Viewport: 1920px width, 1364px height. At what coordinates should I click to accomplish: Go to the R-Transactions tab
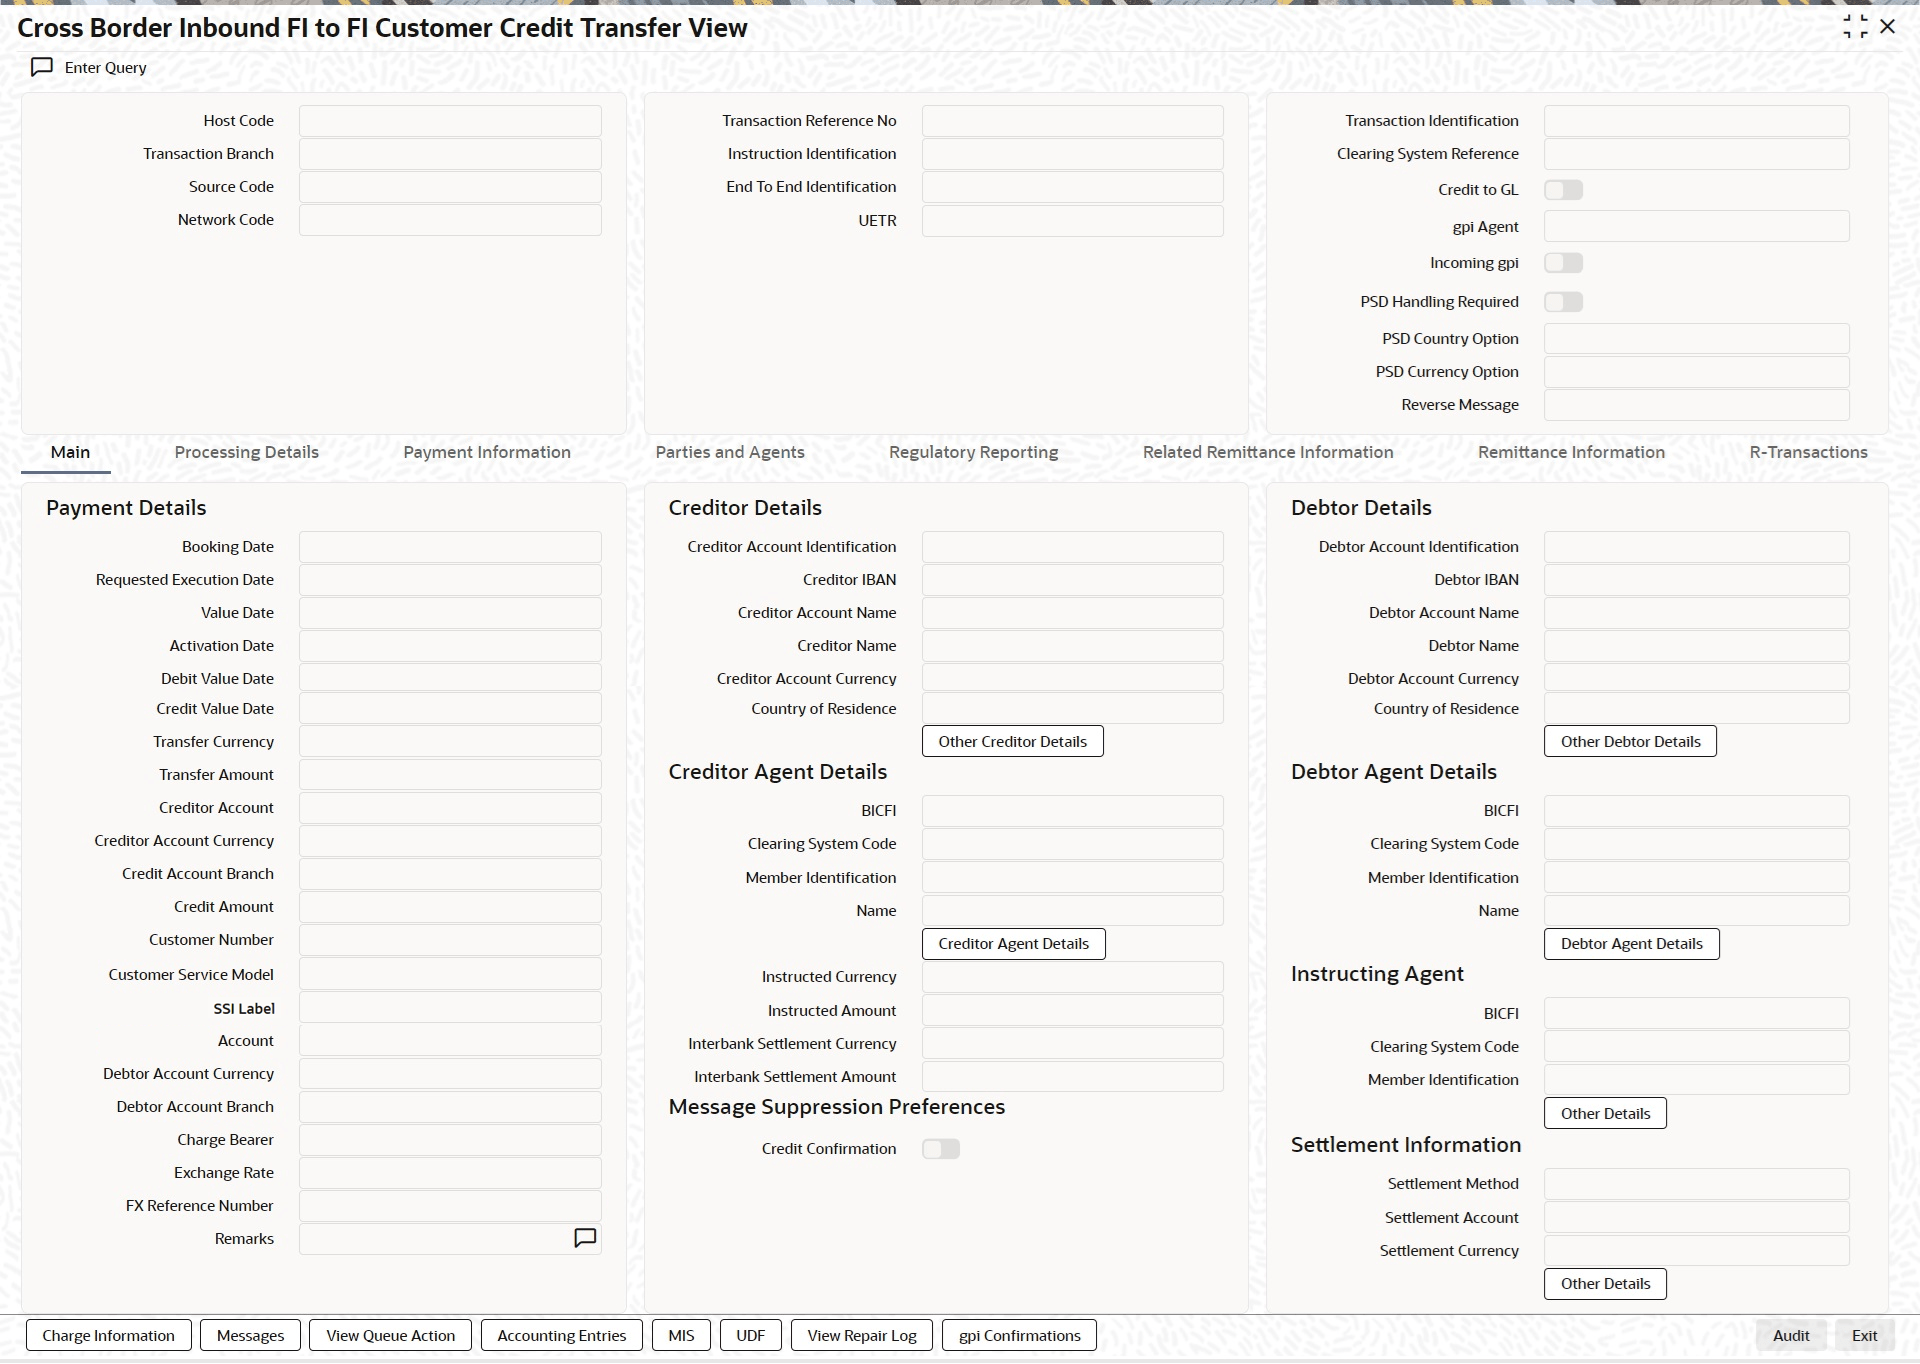[1808, 452]
